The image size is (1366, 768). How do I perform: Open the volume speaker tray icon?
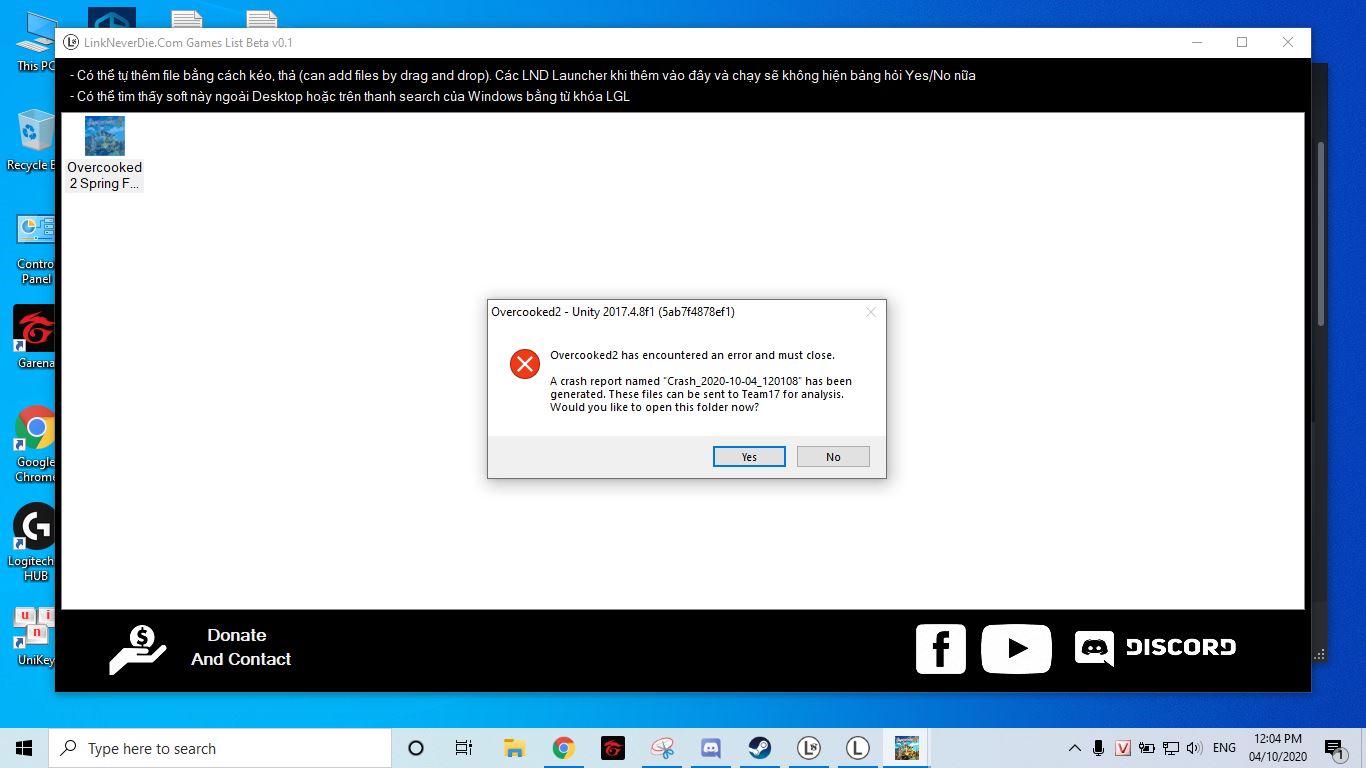tap(1193, 748)
